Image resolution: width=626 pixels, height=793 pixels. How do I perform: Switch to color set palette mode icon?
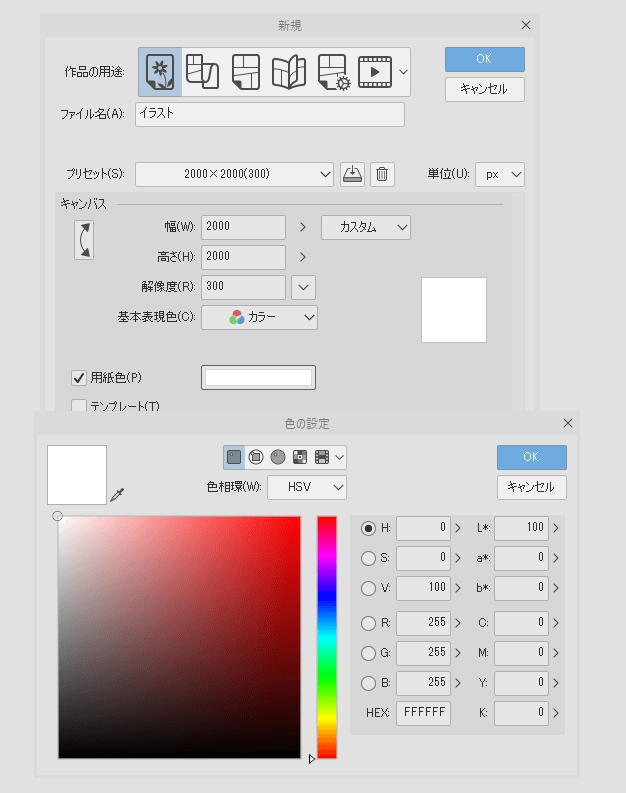pos(300,457)
